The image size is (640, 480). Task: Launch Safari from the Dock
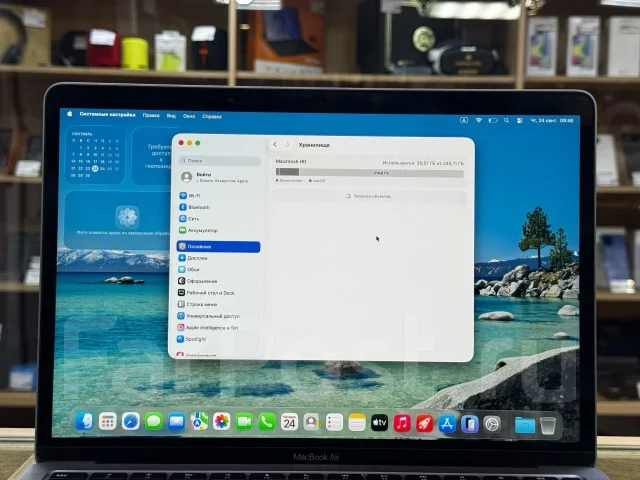coord(131,422)
